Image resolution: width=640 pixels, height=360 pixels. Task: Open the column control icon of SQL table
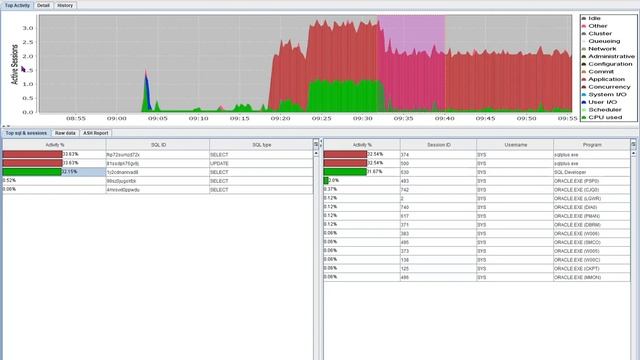click(316, 144)
